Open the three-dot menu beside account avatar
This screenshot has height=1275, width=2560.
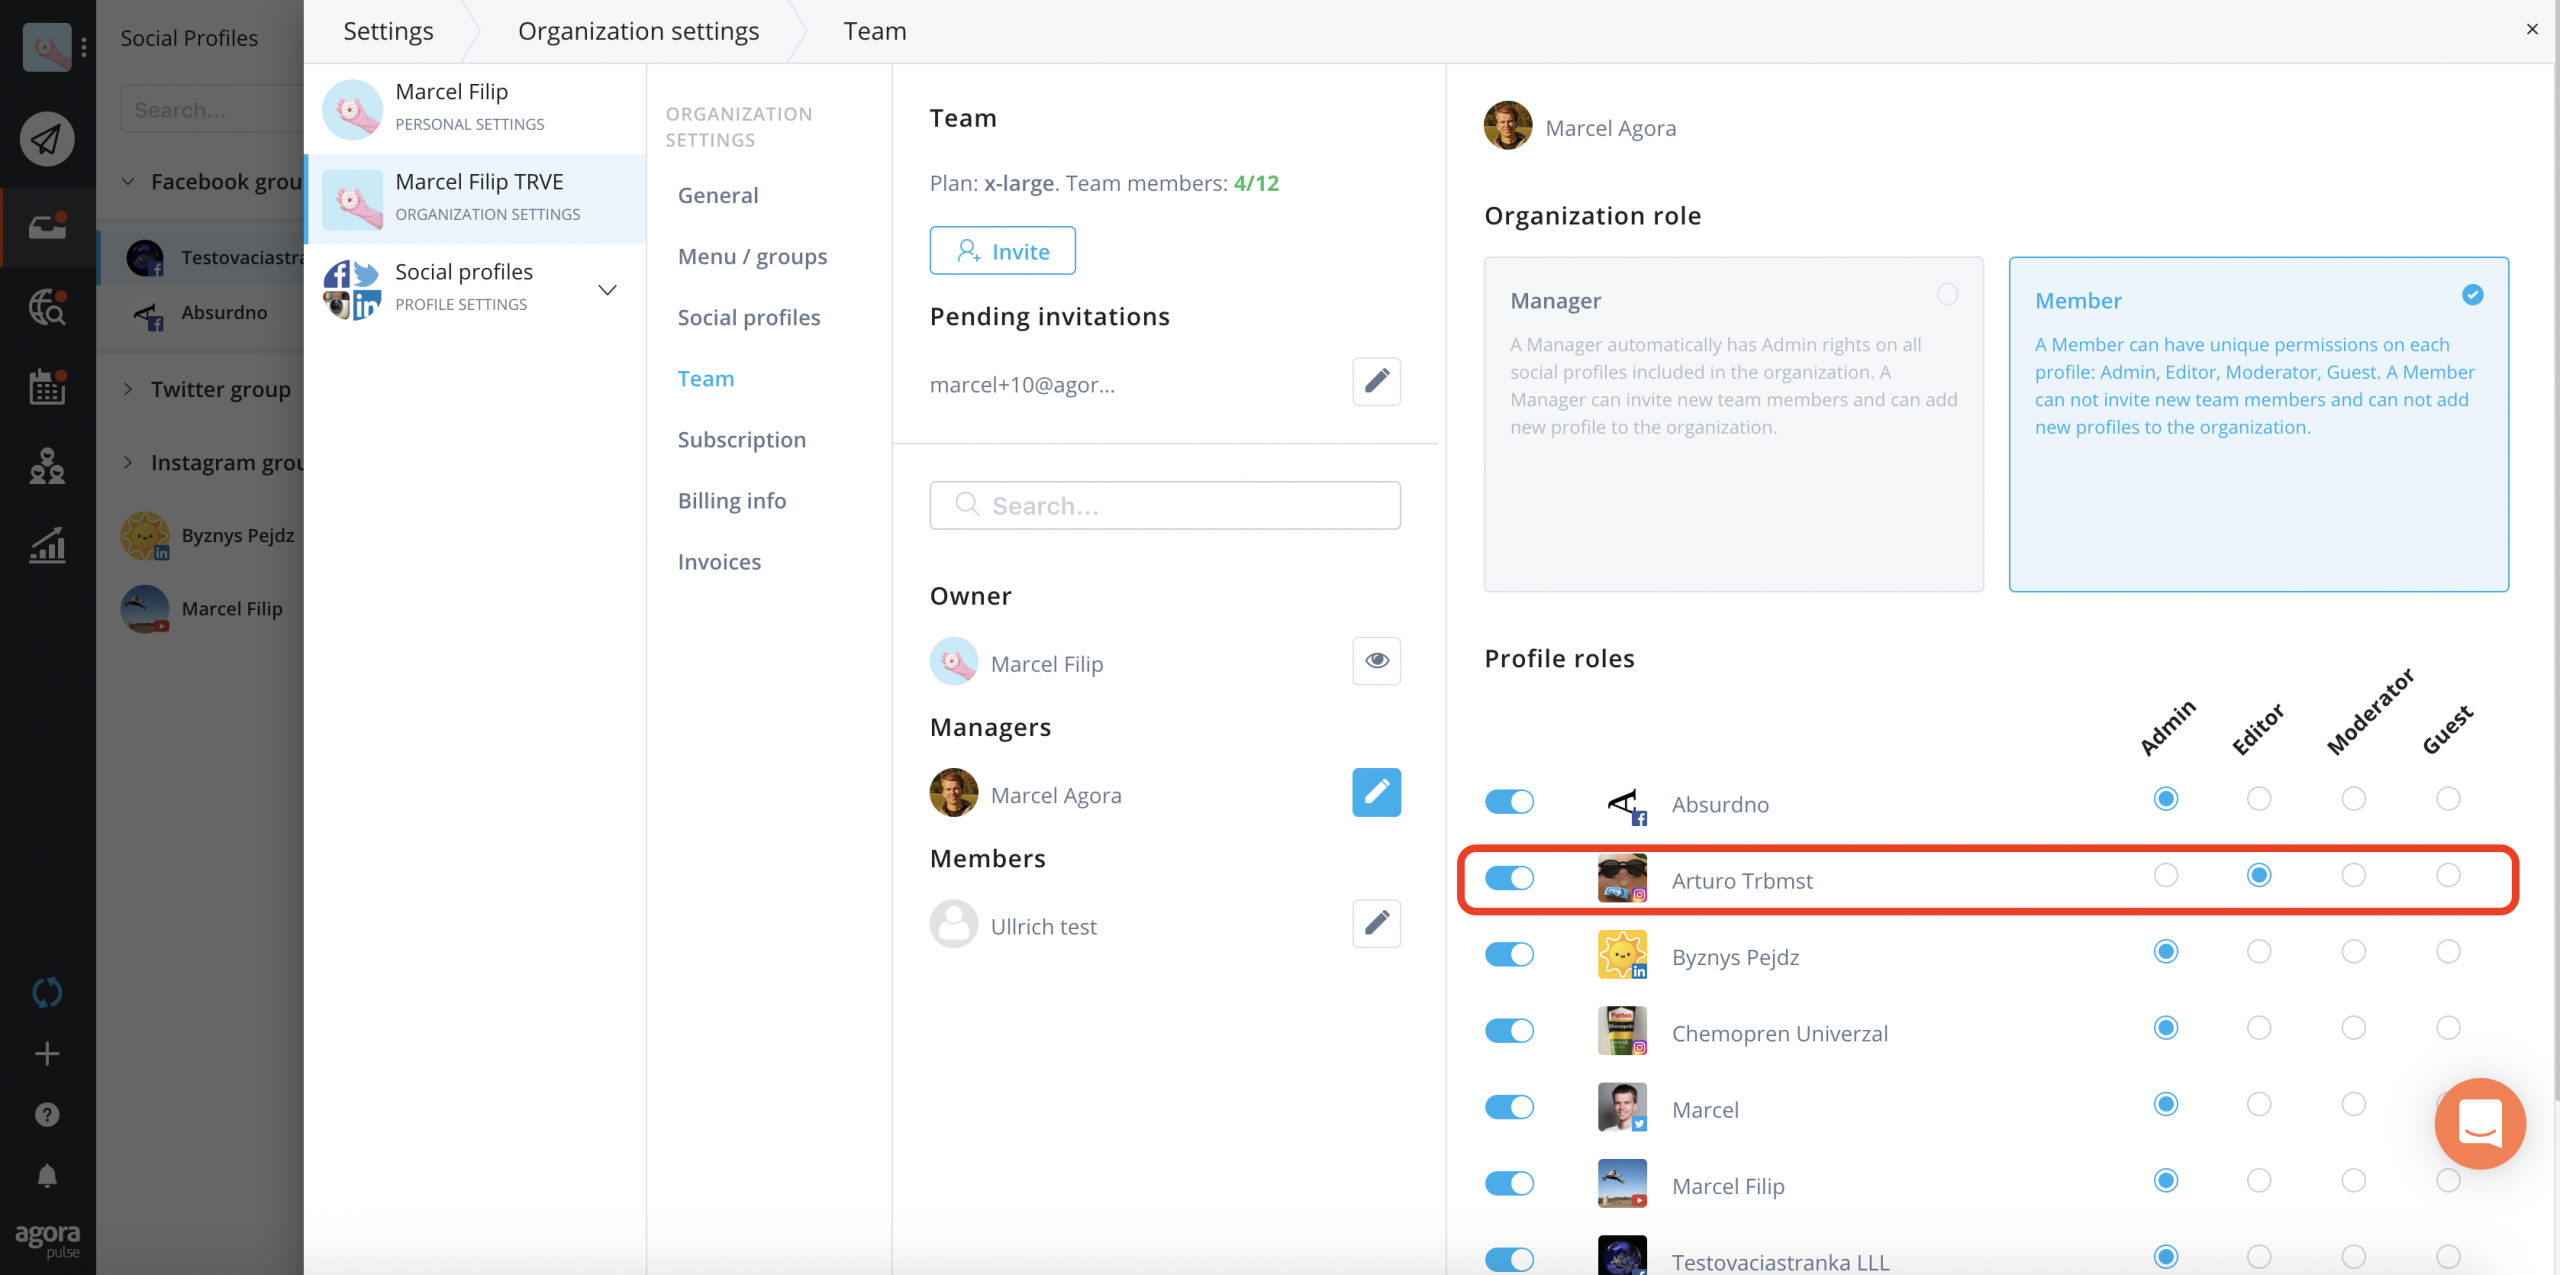point(84,47)
